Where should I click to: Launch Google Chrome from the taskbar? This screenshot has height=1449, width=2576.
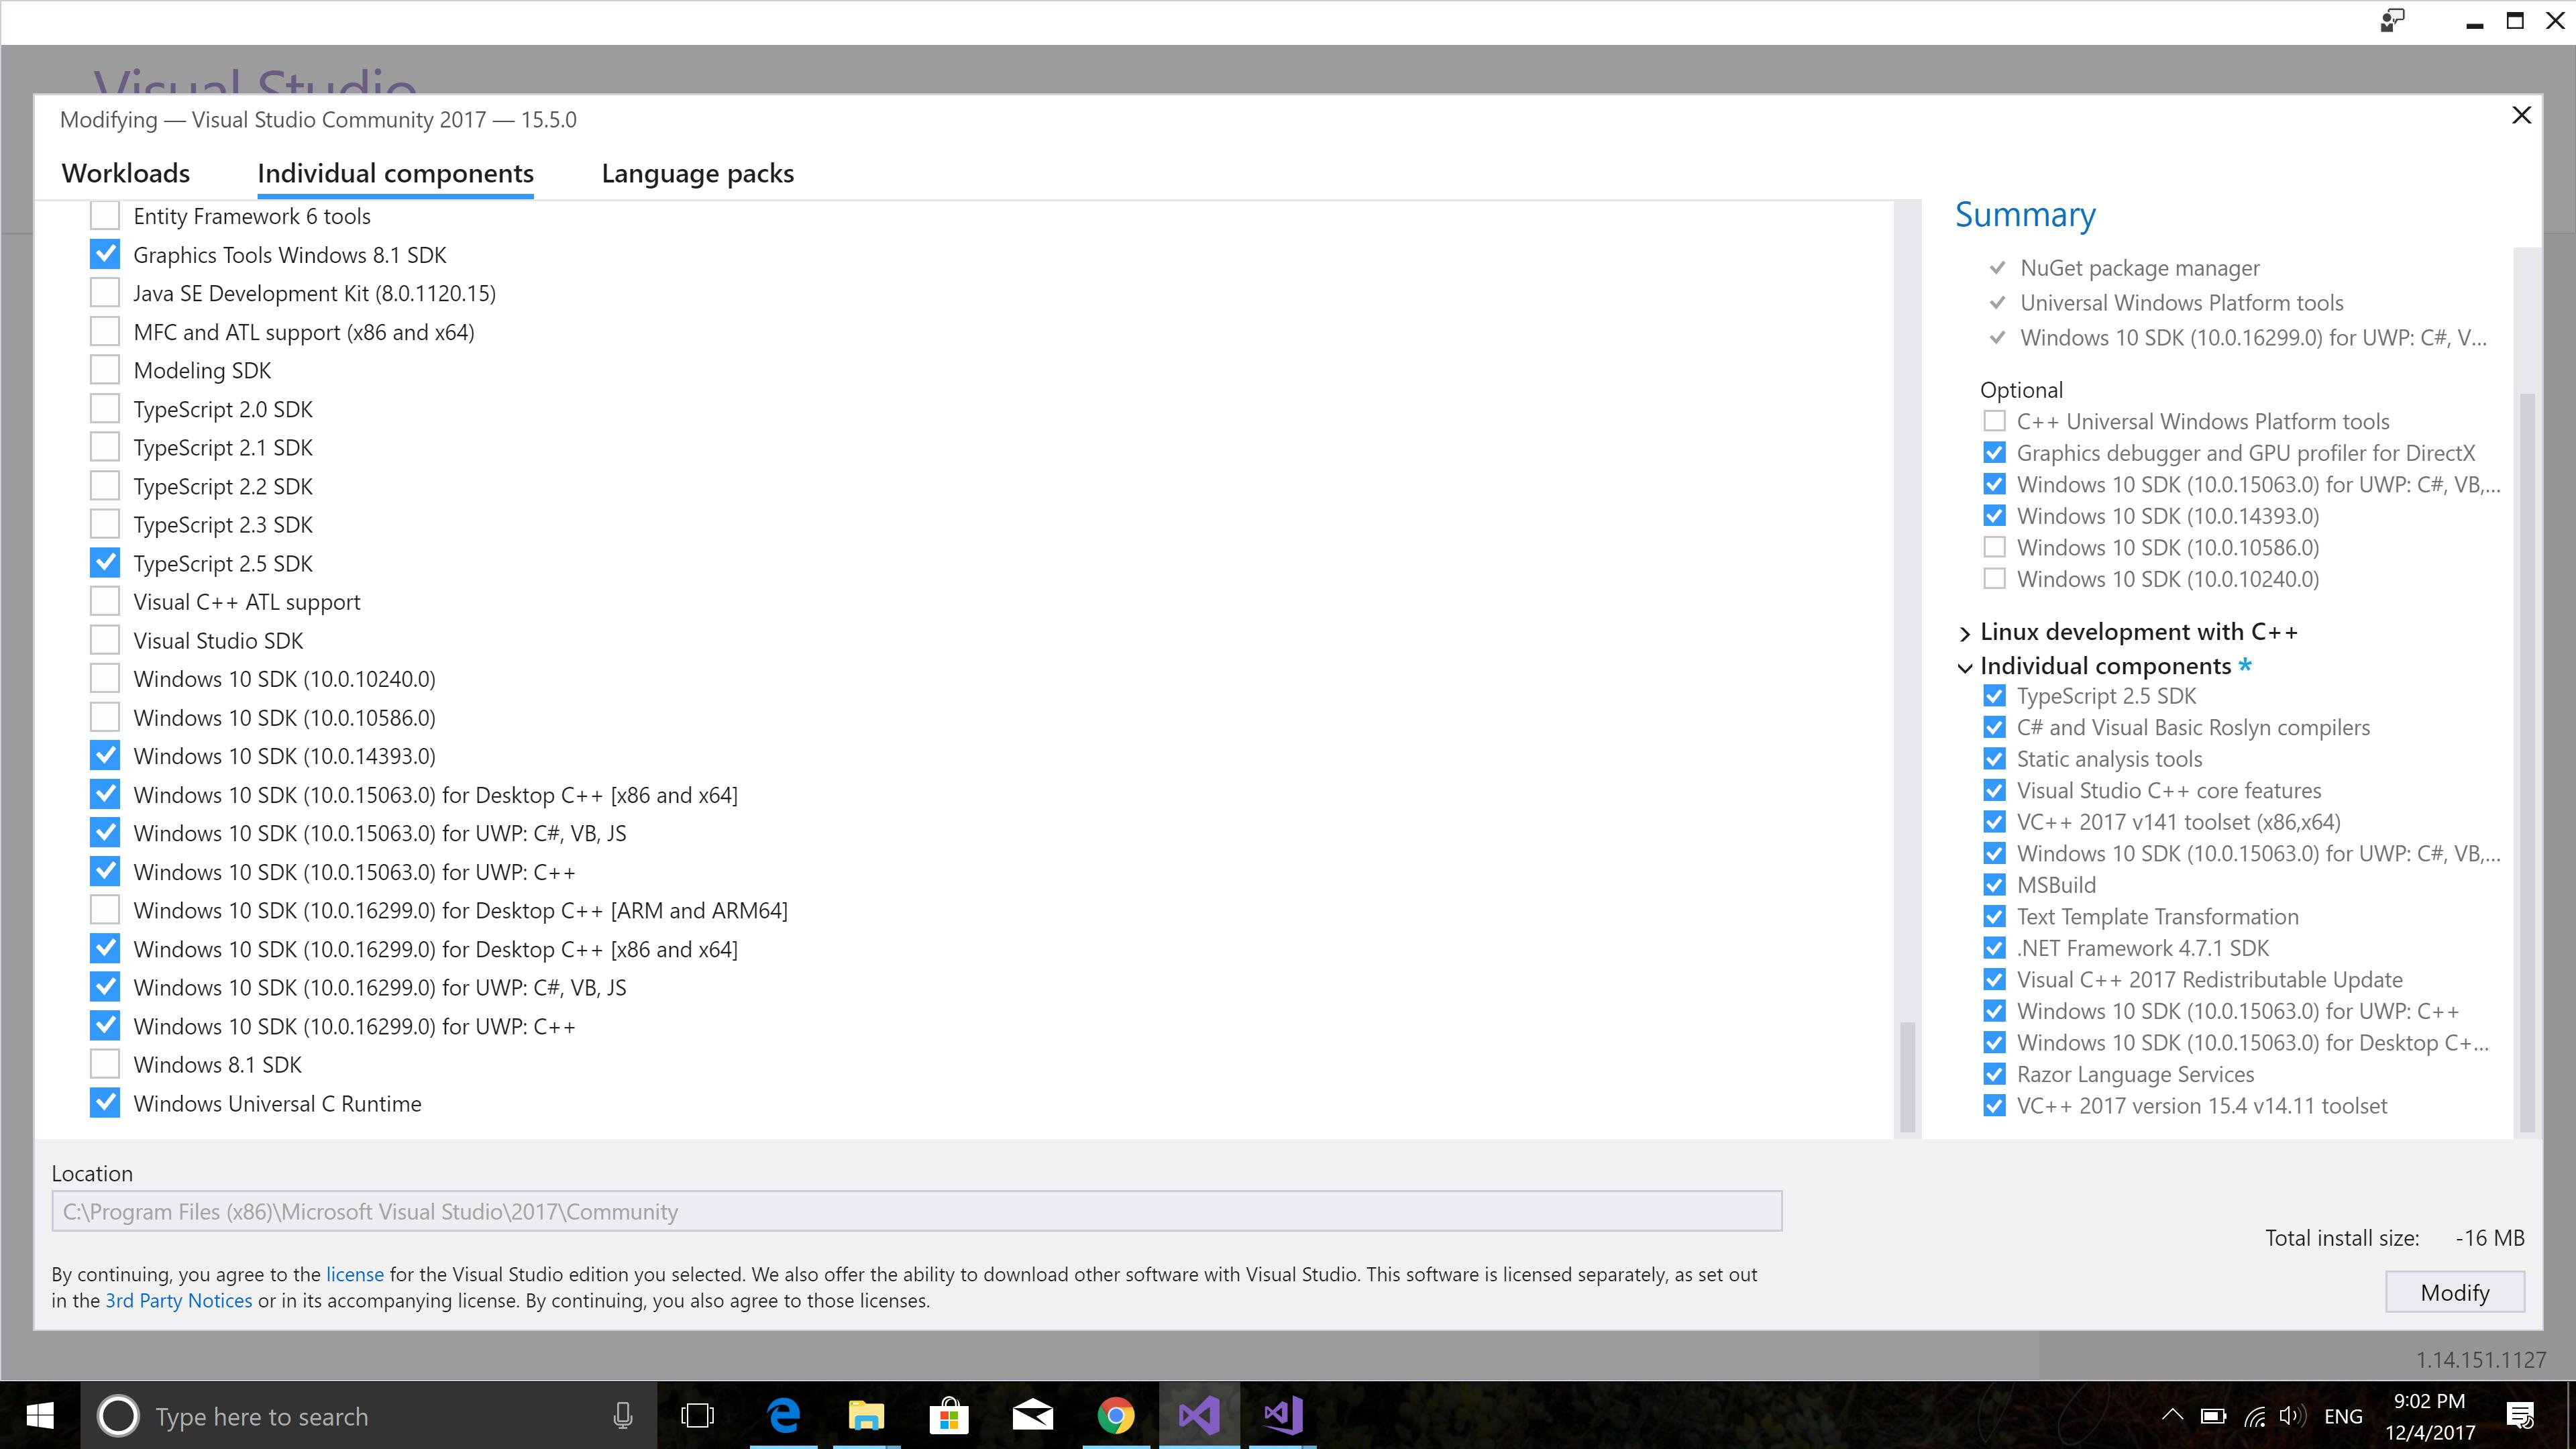pos(1115,1416)
